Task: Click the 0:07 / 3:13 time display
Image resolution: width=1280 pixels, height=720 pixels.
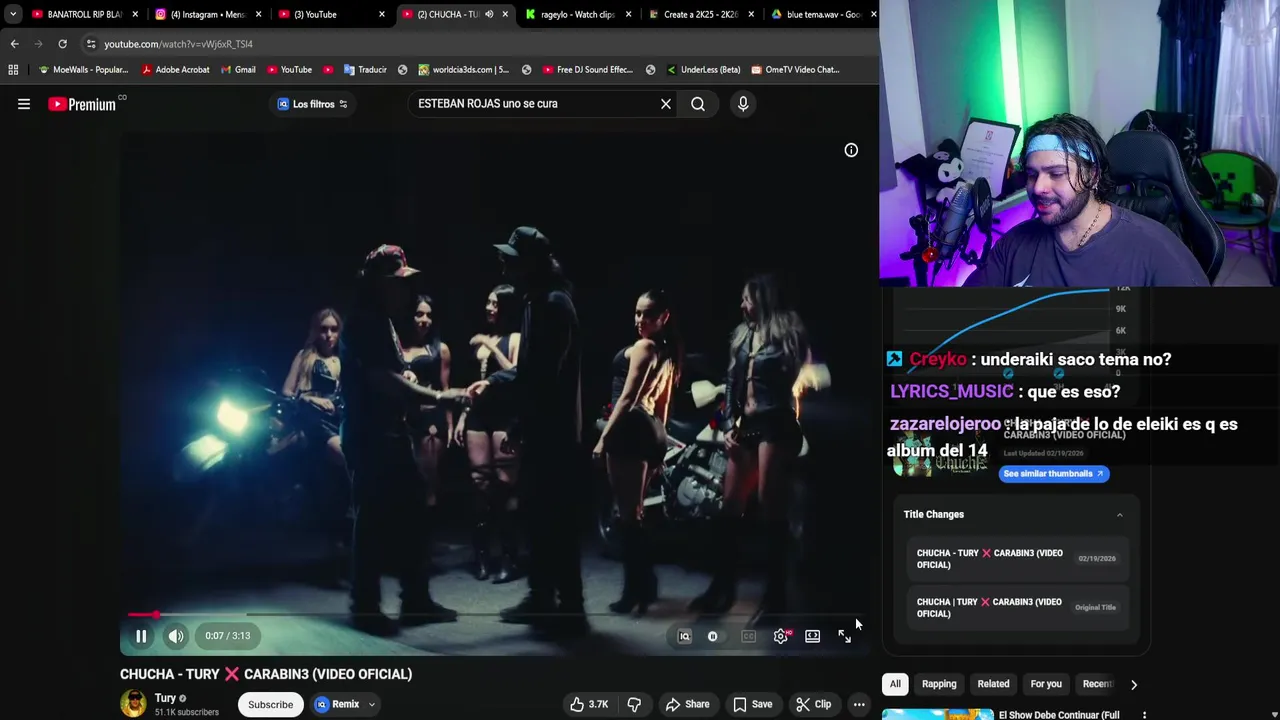Action: click(228, 636)
